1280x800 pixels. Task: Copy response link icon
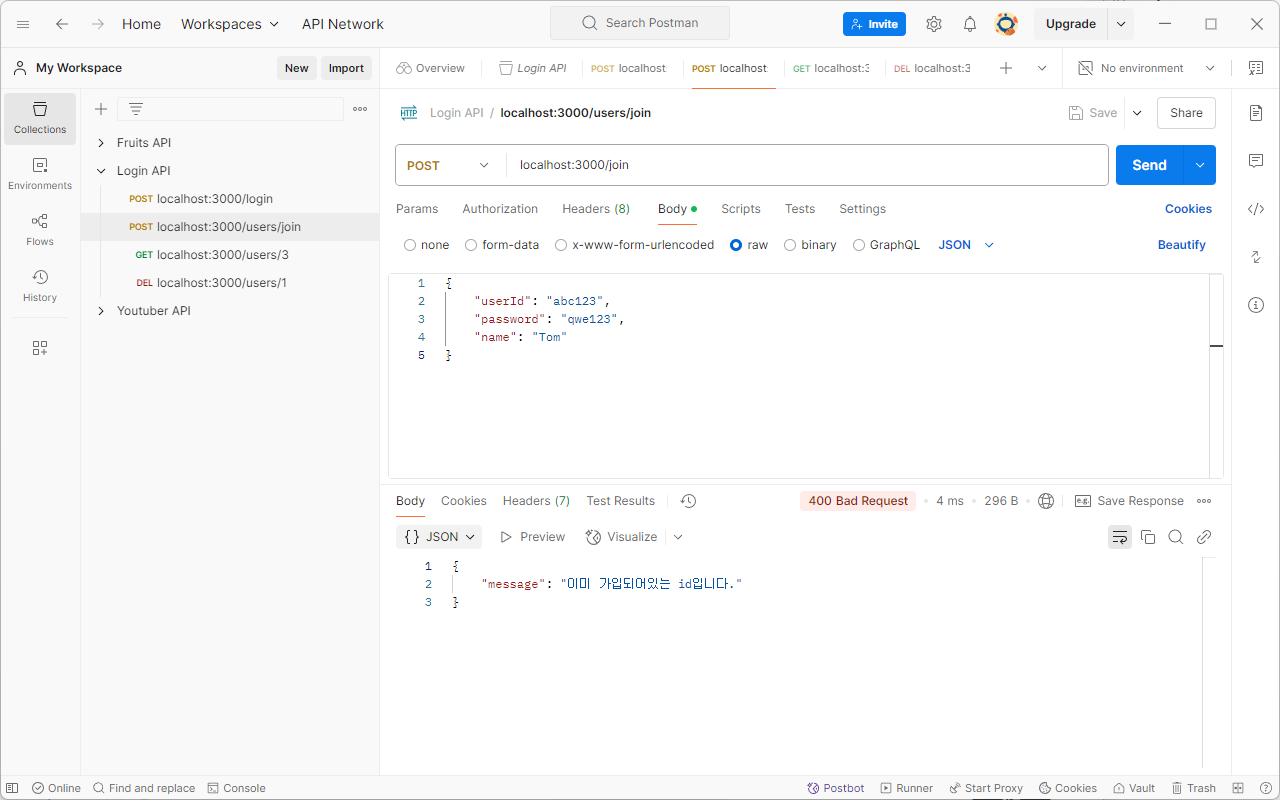tap(1204, 537)
